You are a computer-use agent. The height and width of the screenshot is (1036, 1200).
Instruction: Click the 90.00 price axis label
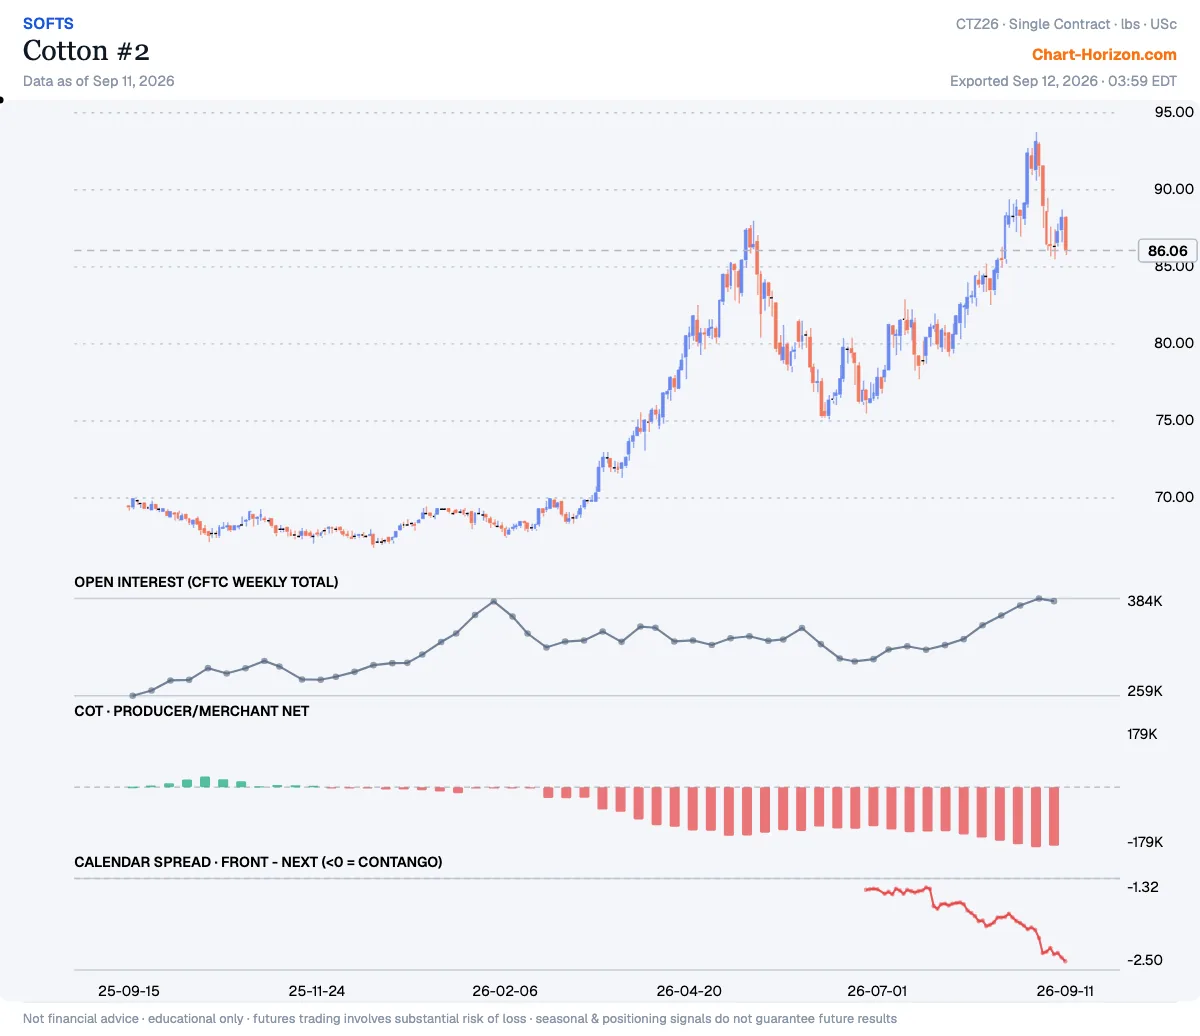pos(1174,189)
